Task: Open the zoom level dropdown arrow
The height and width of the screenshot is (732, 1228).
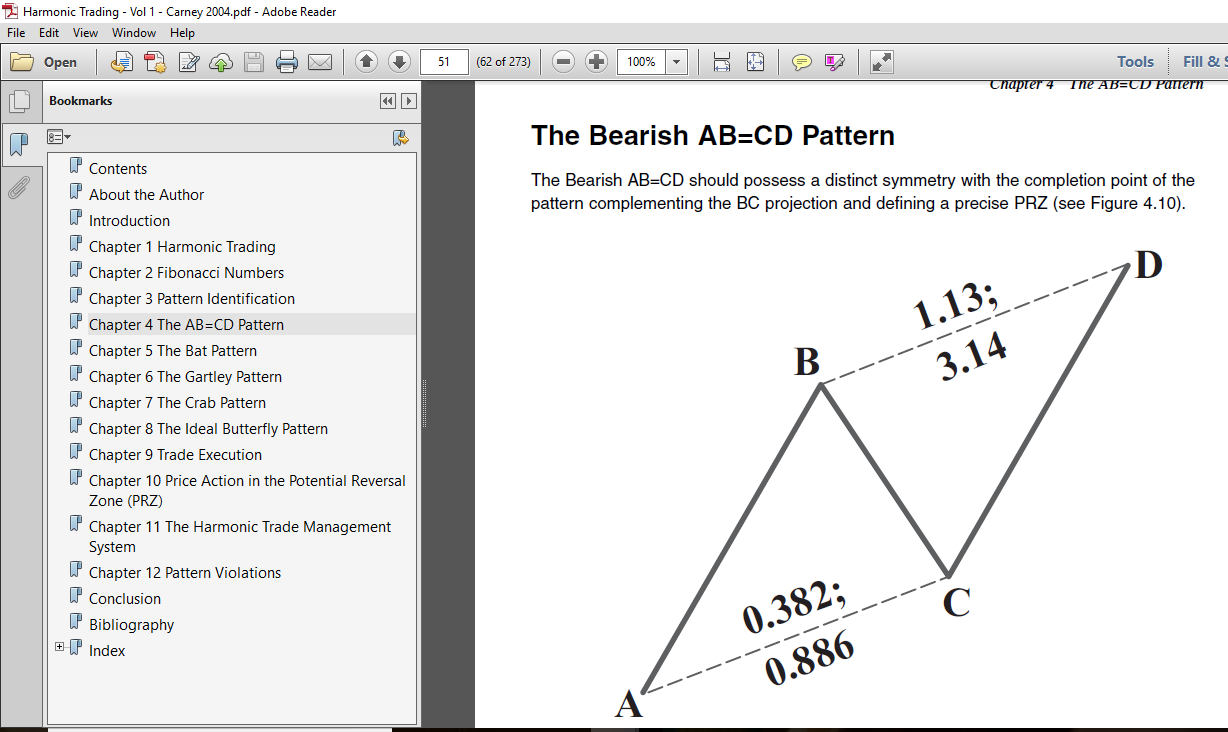Action: [x=677, y=62]
